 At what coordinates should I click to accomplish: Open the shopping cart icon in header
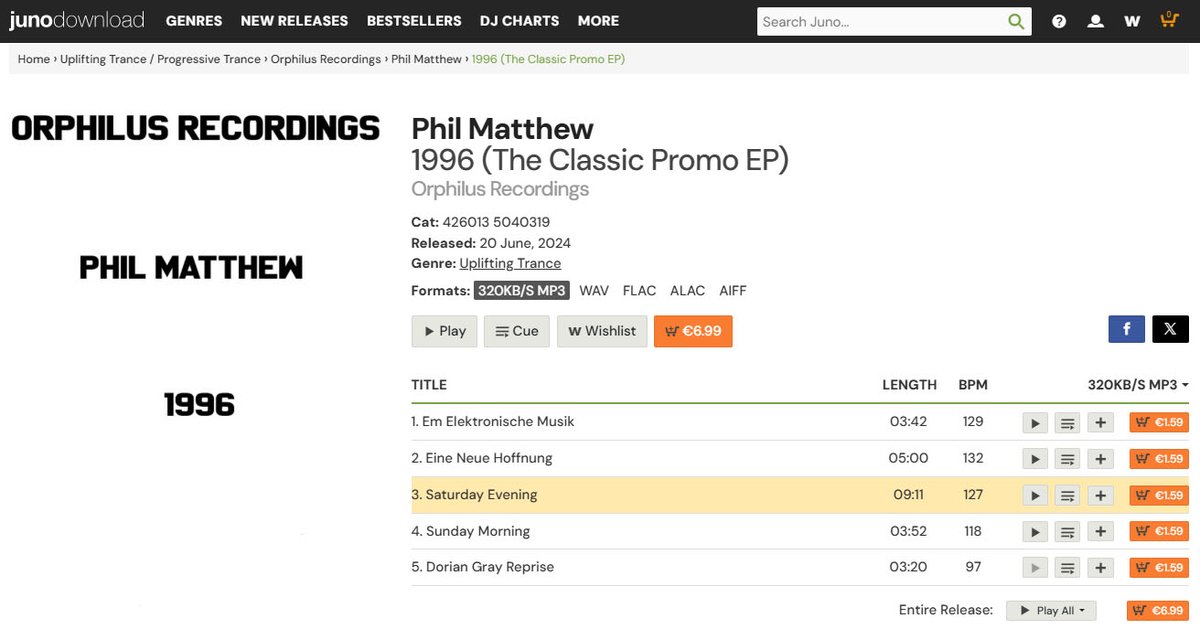(1169, 20)
